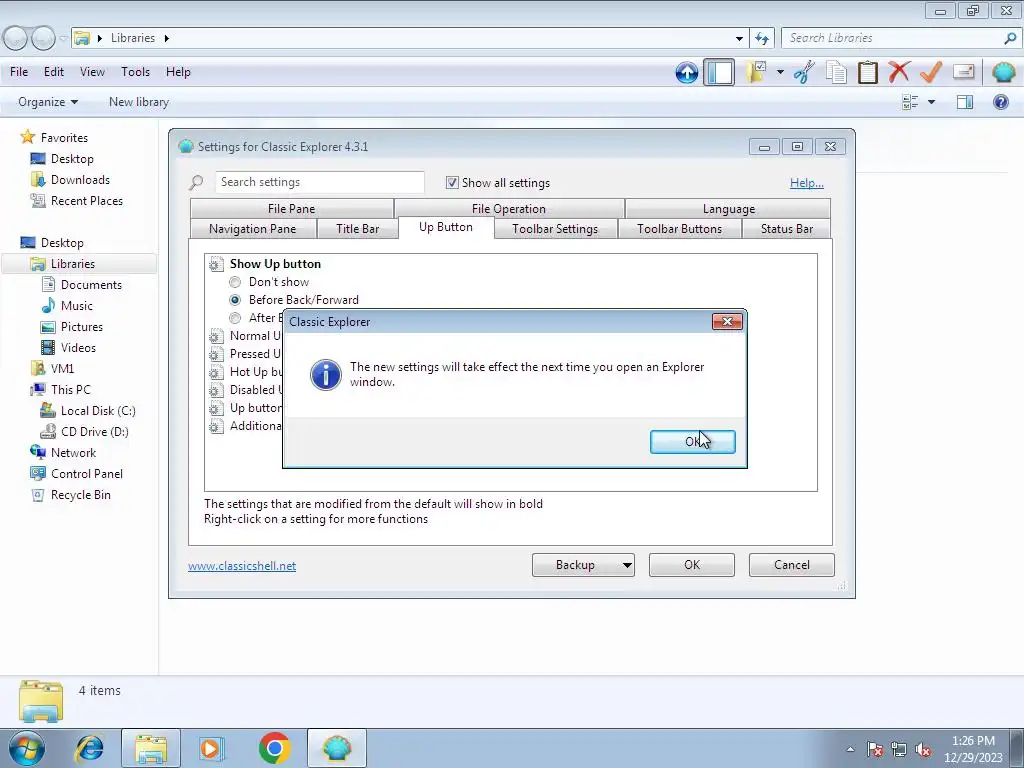Image resolution: width=1024 pixels, height=768 pixels.
Task: Launch Google Chrome from the taskbar
Action: point(274,748)
